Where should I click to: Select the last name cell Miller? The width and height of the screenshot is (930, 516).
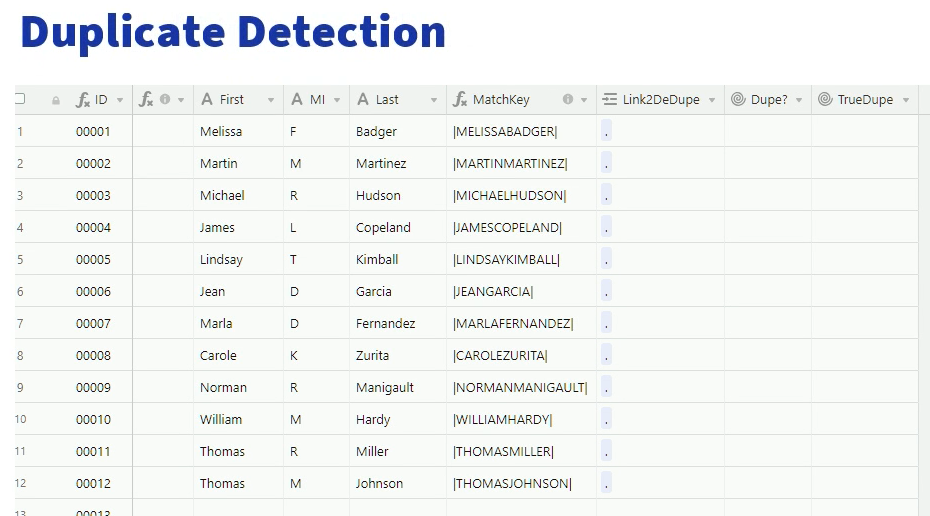click(398, 451)
